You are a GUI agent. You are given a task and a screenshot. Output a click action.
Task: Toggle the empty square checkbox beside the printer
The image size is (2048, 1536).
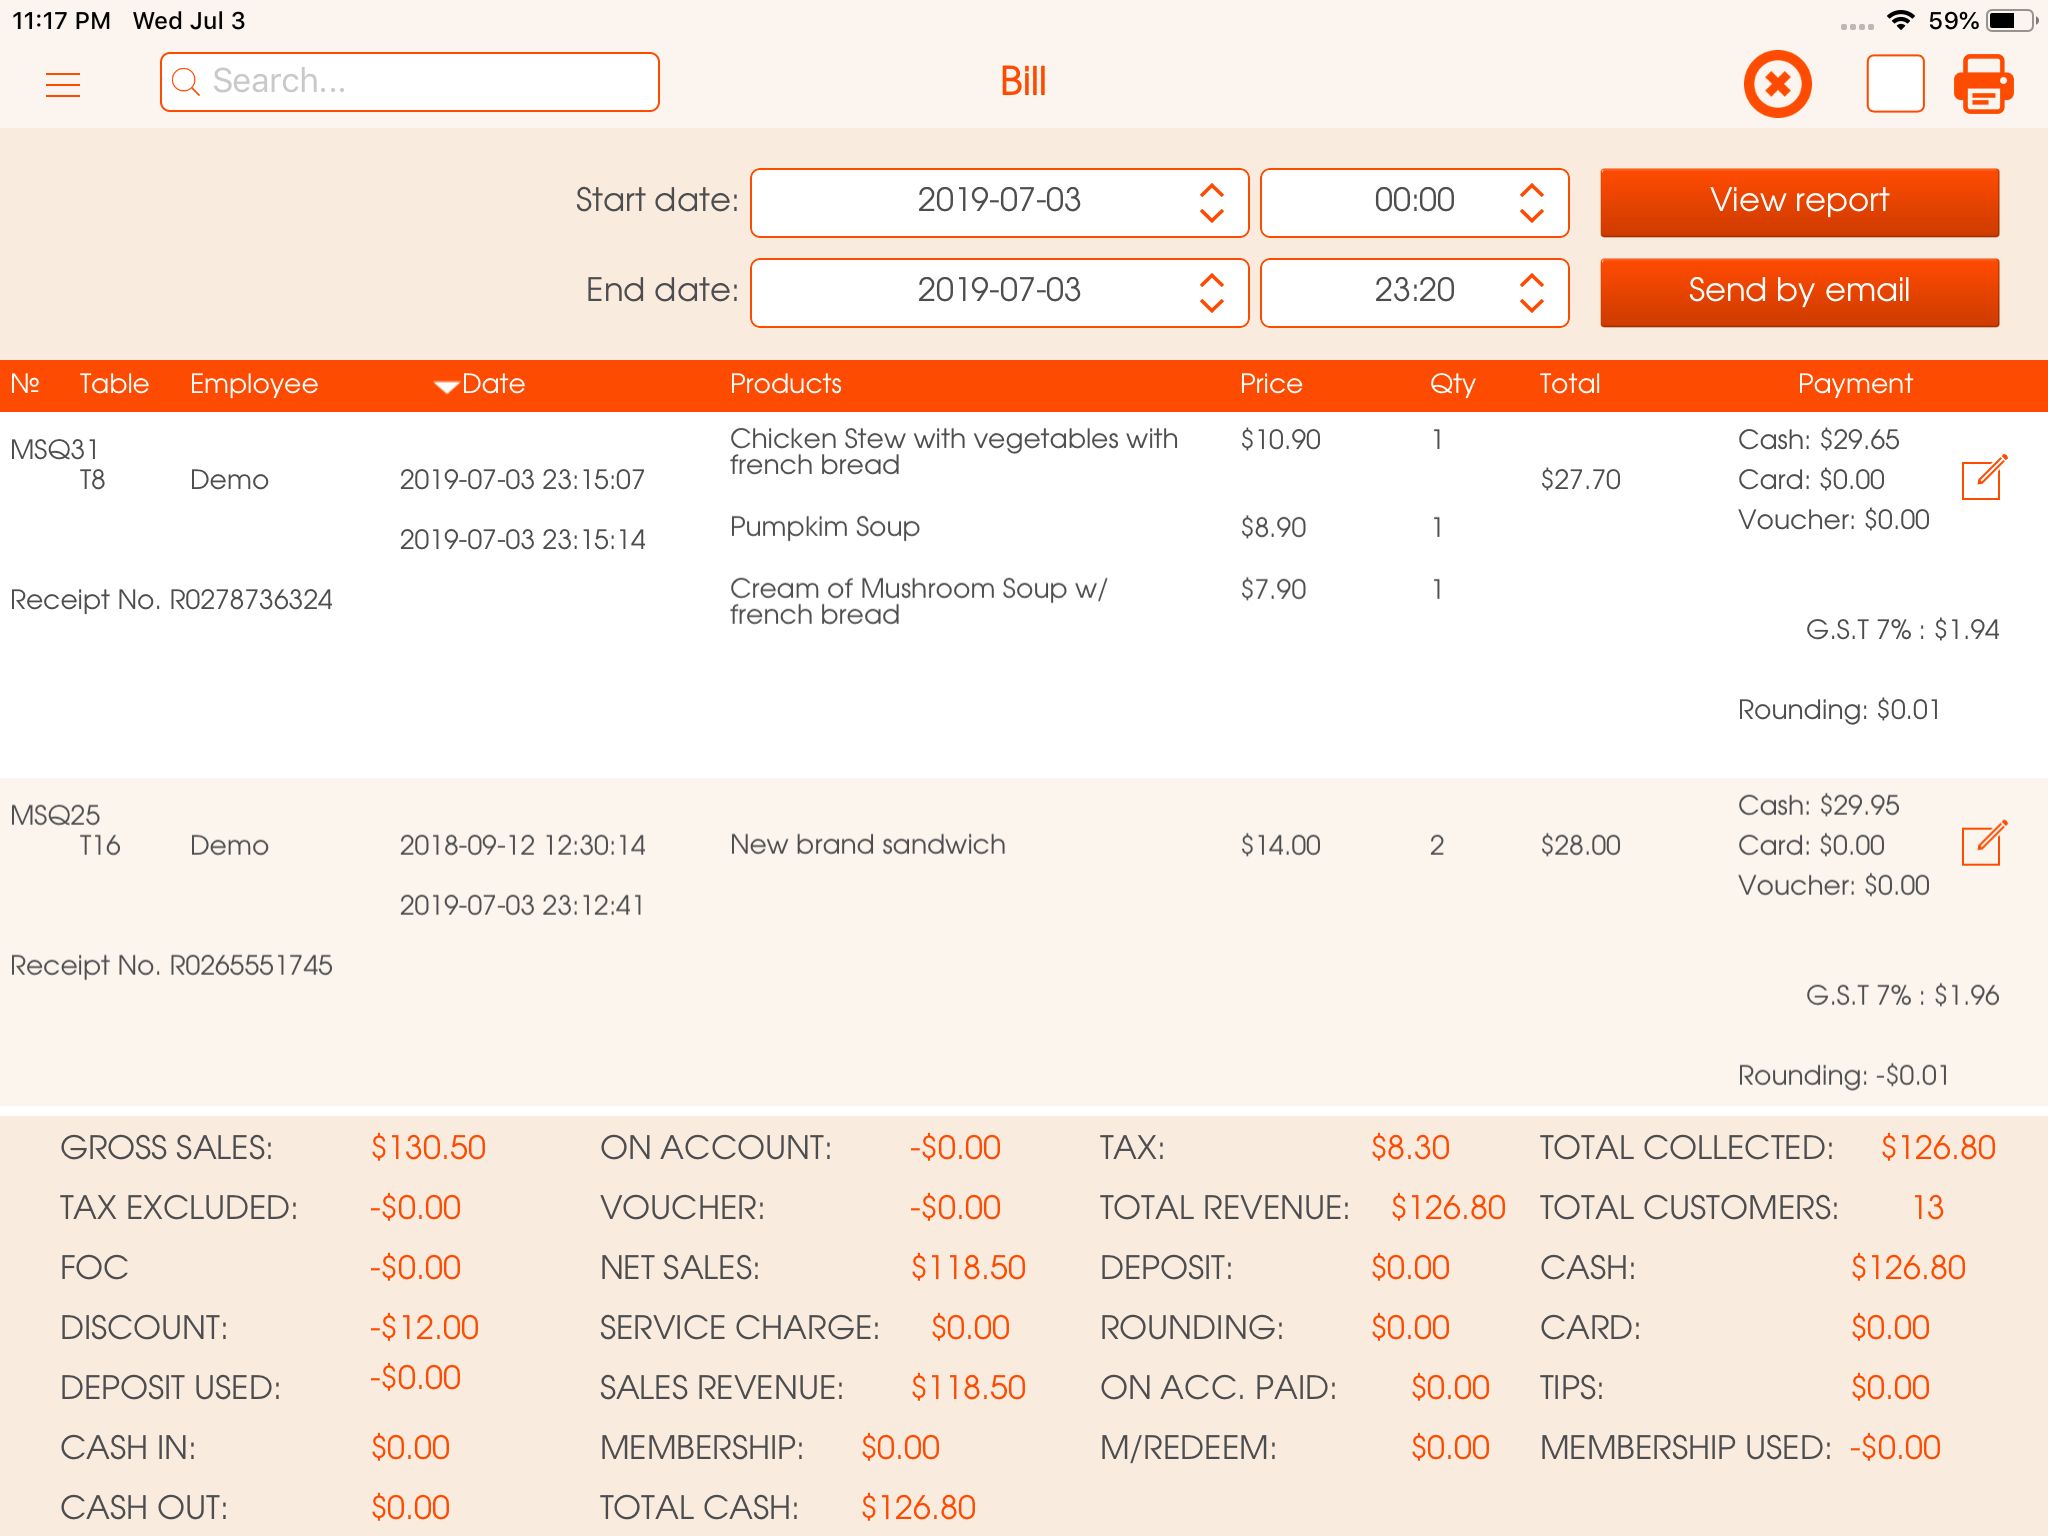pyautogui.click(x=1895, y=84)
